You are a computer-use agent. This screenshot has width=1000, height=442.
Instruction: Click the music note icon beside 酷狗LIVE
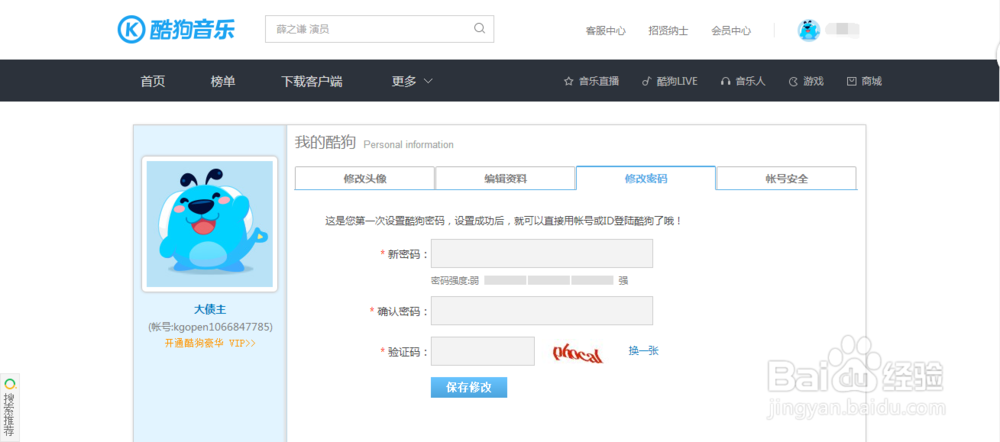646,82
